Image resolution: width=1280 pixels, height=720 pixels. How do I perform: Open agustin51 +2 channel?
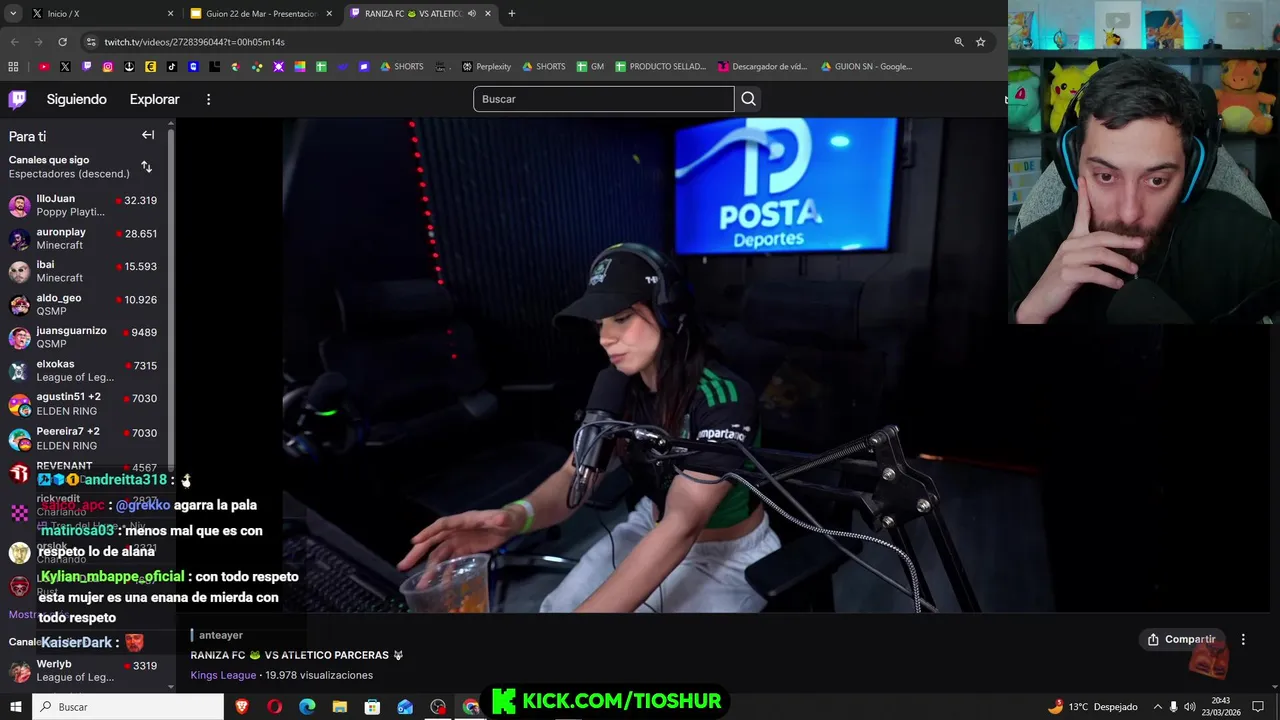[84, 403]
